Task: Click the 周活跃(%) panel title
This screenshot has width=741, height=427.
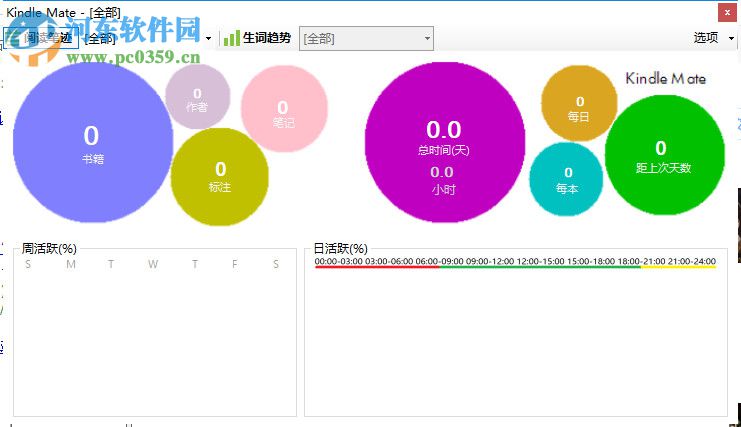Action: coord(49,248)
